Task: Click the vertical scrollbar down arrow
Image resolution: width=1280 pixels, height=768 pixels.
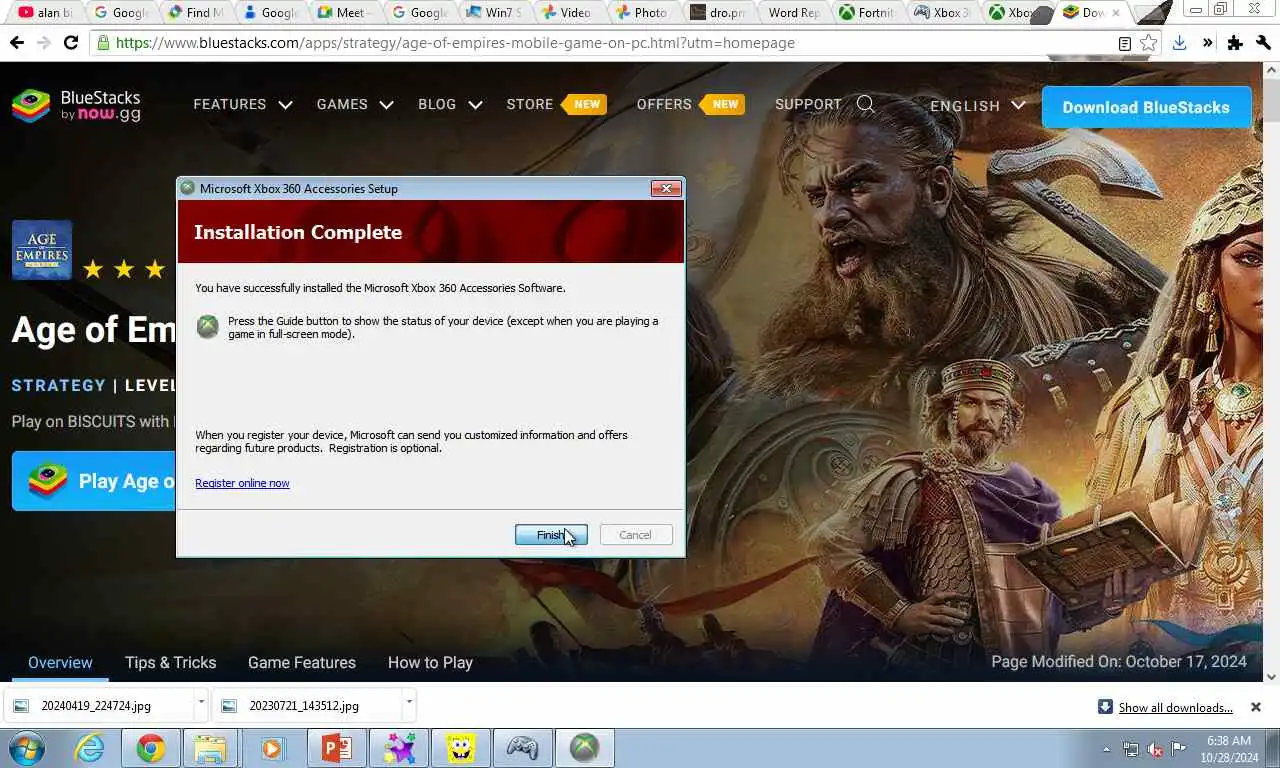Action: pos(1272,676)
